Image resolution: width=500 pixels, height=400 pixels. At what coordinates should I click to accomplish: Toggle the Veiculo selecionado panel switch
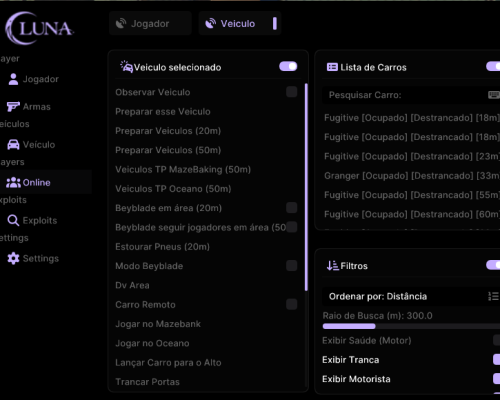(288, 66)
